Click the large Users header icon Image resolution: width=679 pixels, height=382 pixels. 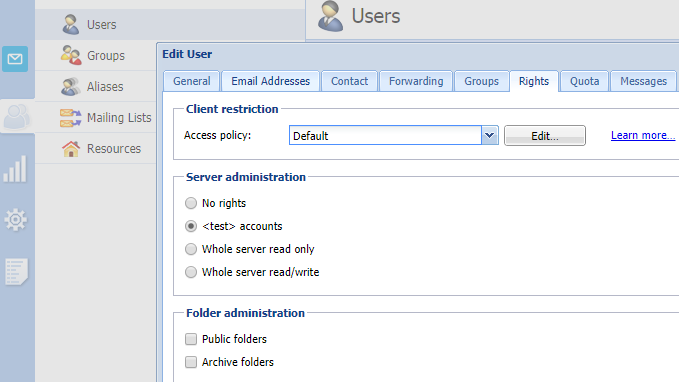pyautogui.click(x=330, y=16)
